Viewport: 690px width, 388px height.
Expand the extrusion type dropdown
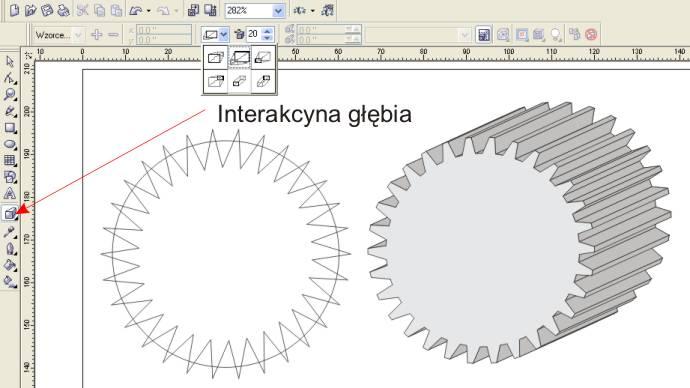(x=224, y=34)
